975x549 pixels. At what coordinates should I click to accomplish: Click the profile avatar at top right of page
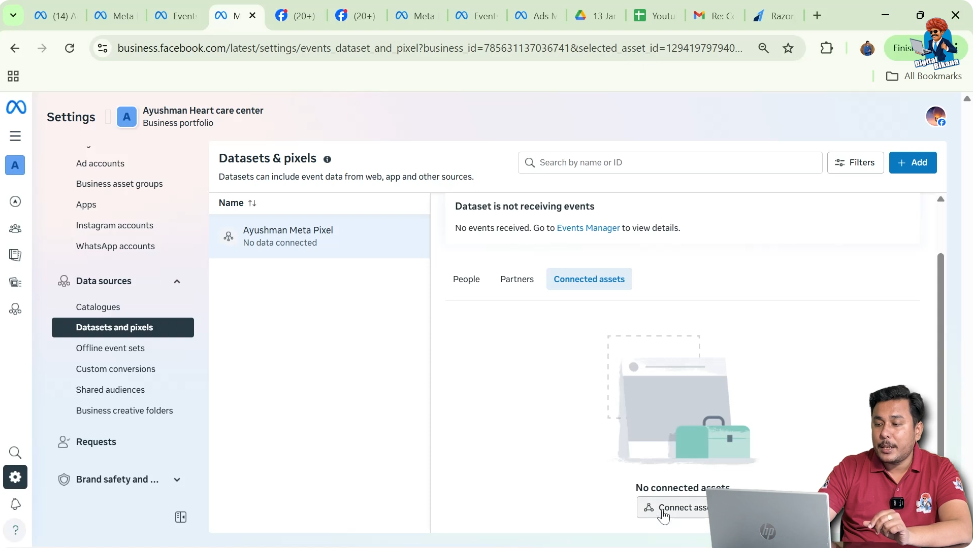[x=935, y=116]
